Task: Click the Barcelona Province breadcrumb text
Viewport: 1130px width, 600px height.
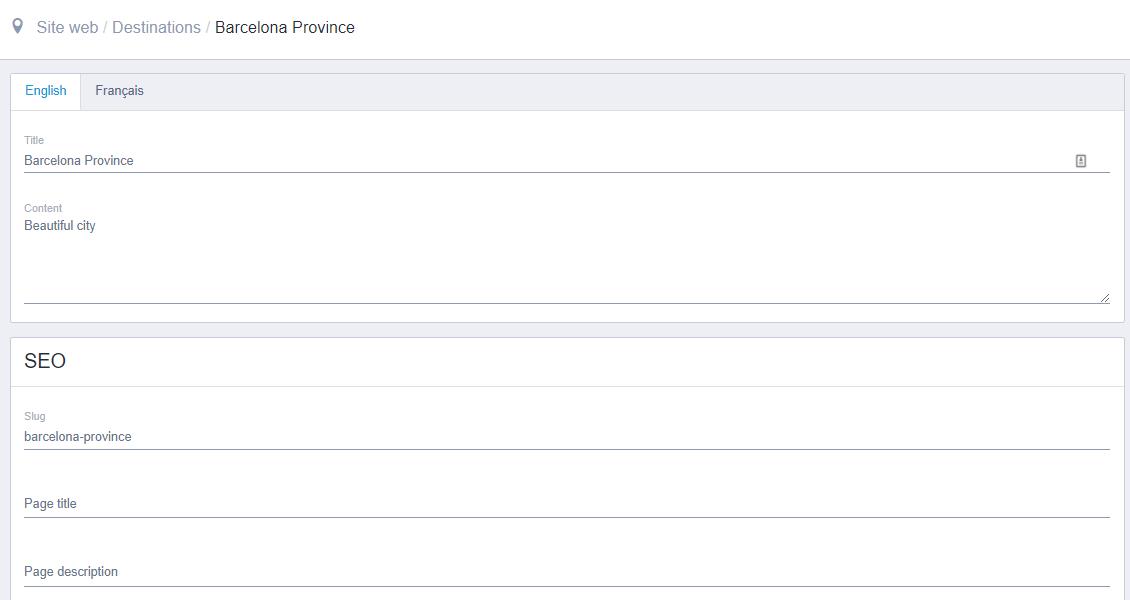Action: 285,27
